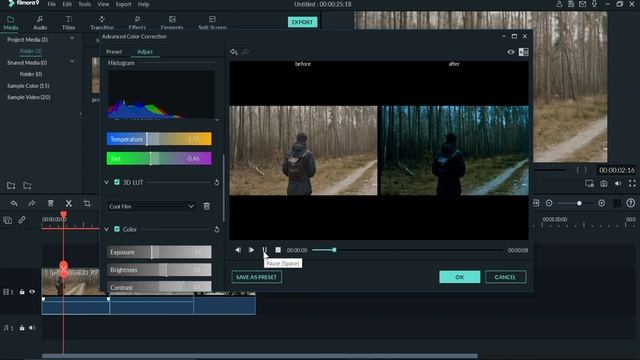640x360 pixels.
Task: Uncheck the Color checkbox
Action: click(117, 229)
